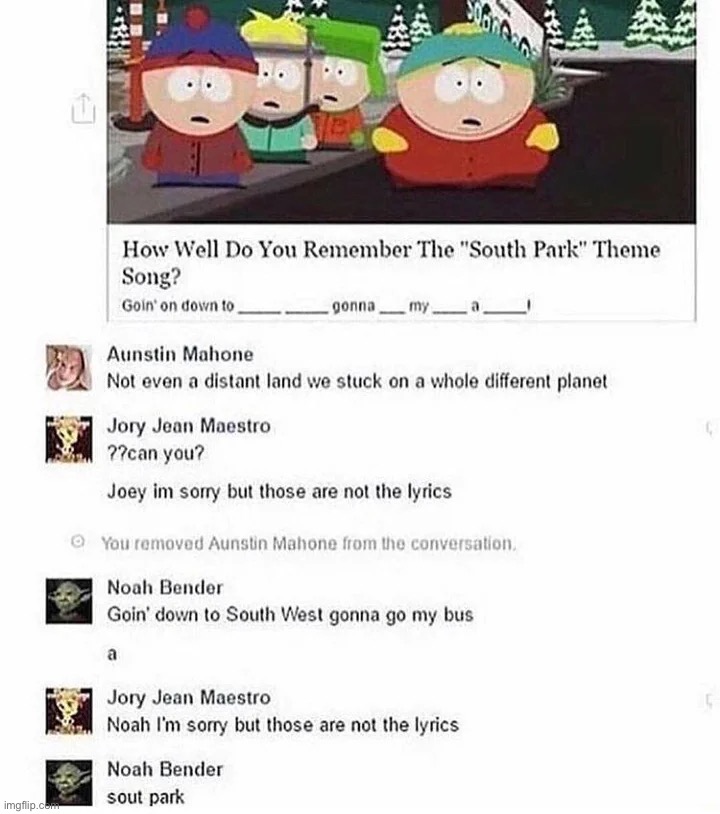Click the 'Goin' on down to' lyric blanks line
Viewport: 720px width, 814px height.
tap(326, 306)
